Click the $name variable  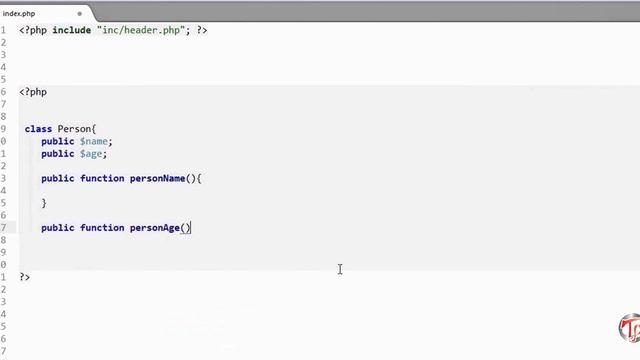click(x=94, y=141)
